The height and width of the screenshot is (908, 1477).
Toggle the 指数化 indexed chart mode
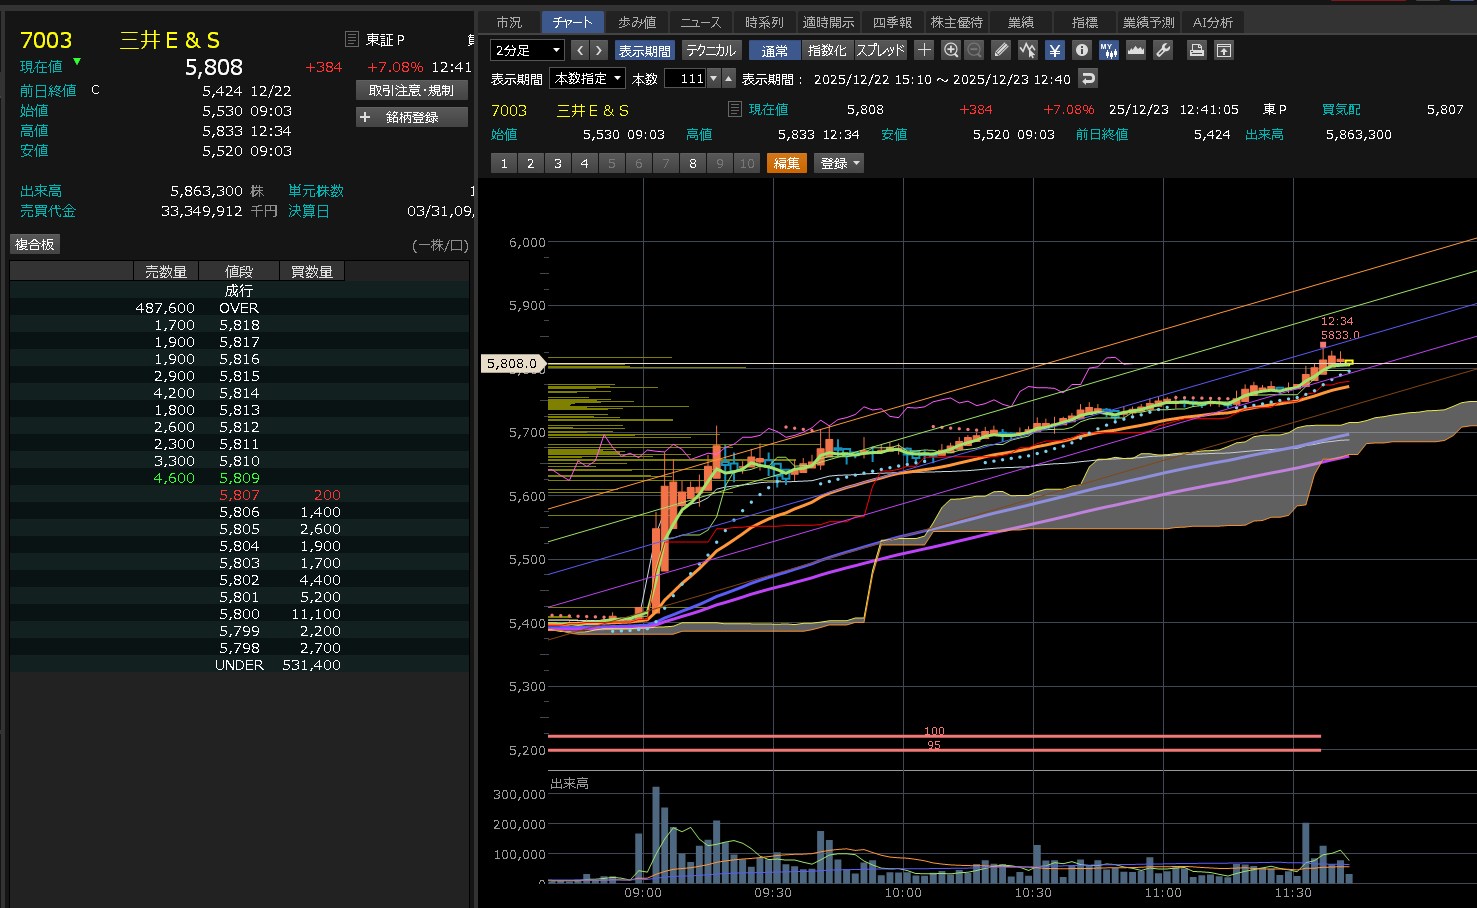827,50
